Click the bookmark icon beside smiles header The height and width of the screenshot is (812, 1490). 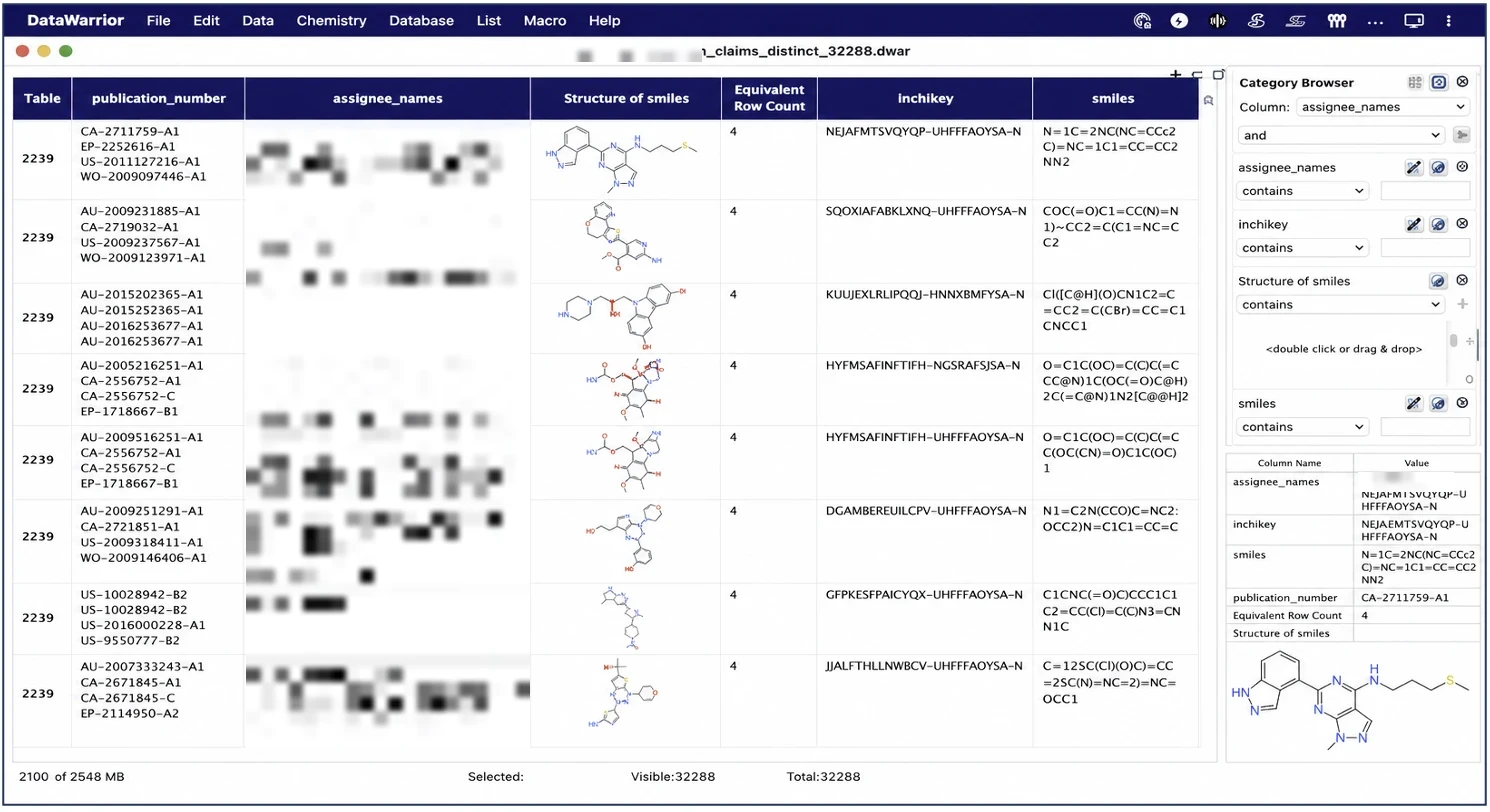pos(1209,100)
